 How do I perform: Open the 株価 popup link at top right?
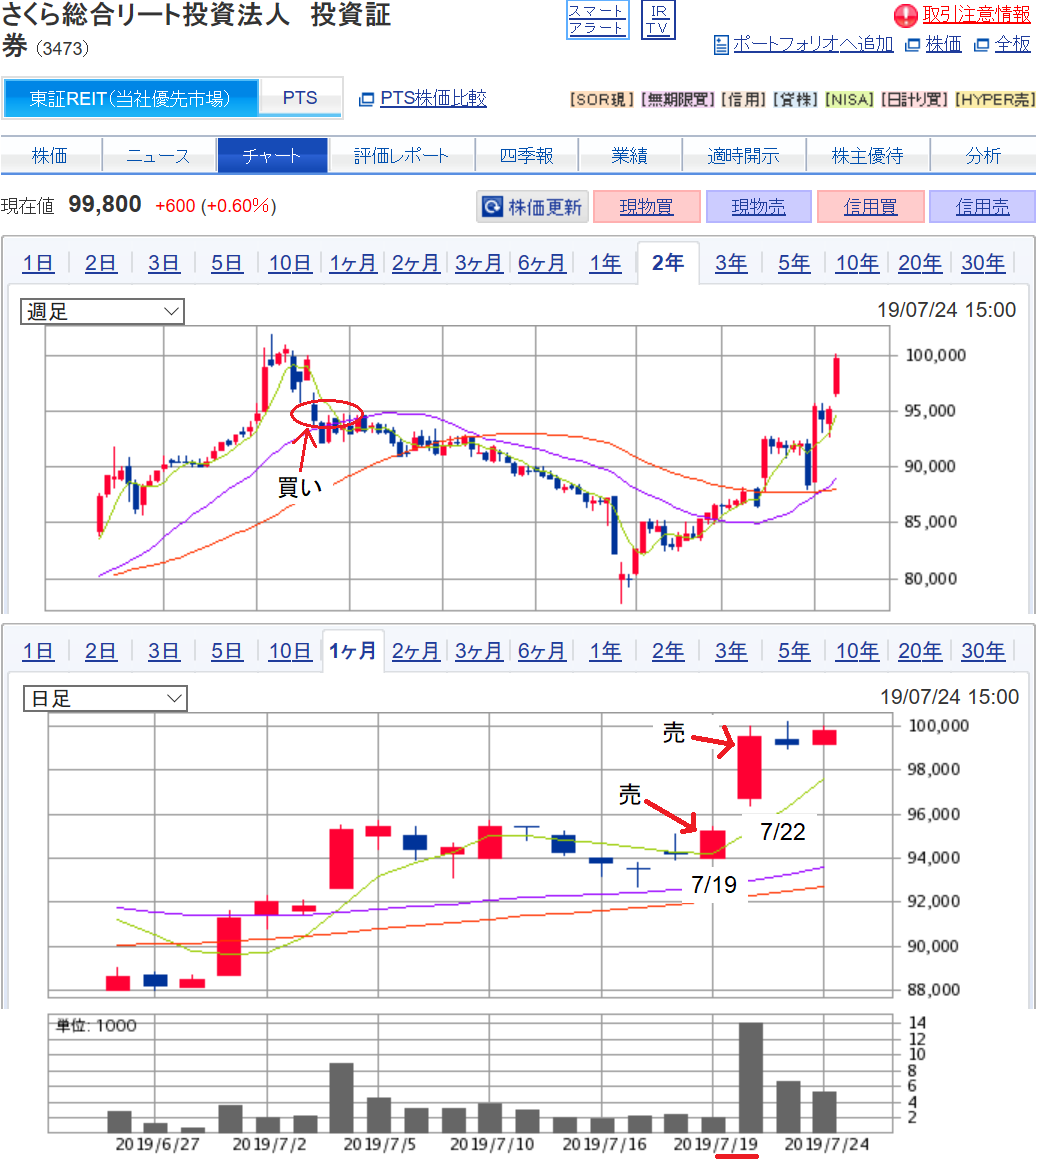point(943,45)
